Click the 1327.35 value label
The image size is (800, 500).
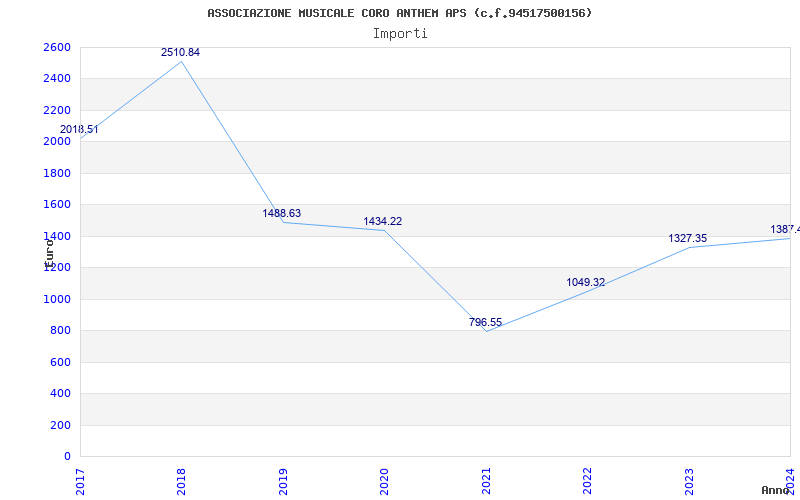coord(688,238)
